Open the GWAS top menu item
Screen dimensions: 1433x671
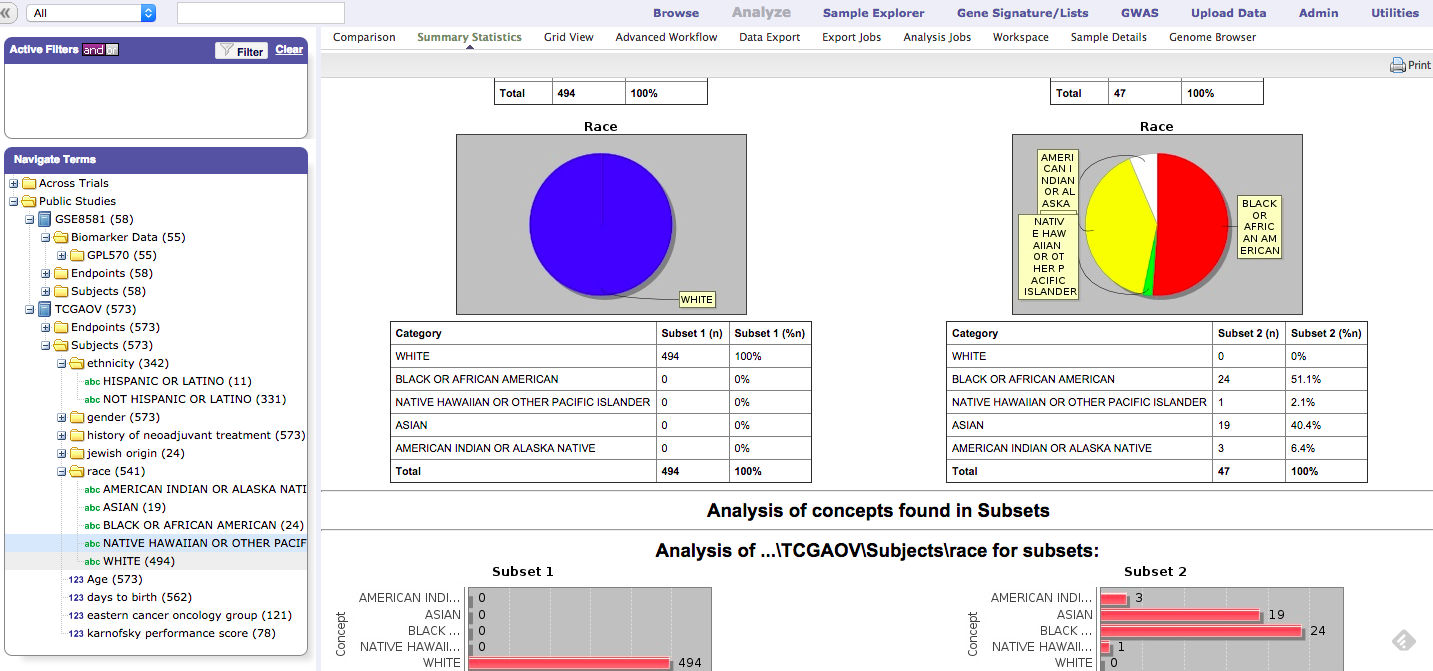pyautogui.click(x=1140, y=13)
